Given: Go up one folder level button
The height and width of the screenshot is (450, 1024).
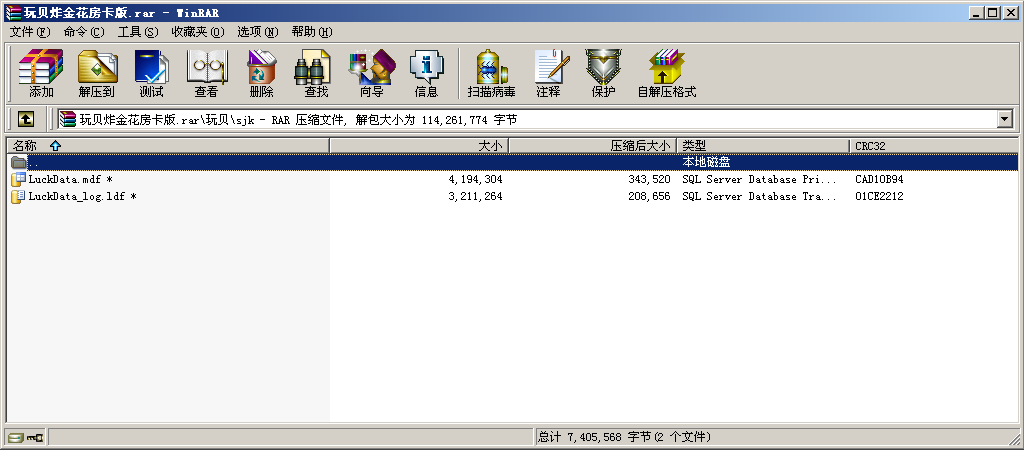Looking at the screenshot, I should 26,119.
